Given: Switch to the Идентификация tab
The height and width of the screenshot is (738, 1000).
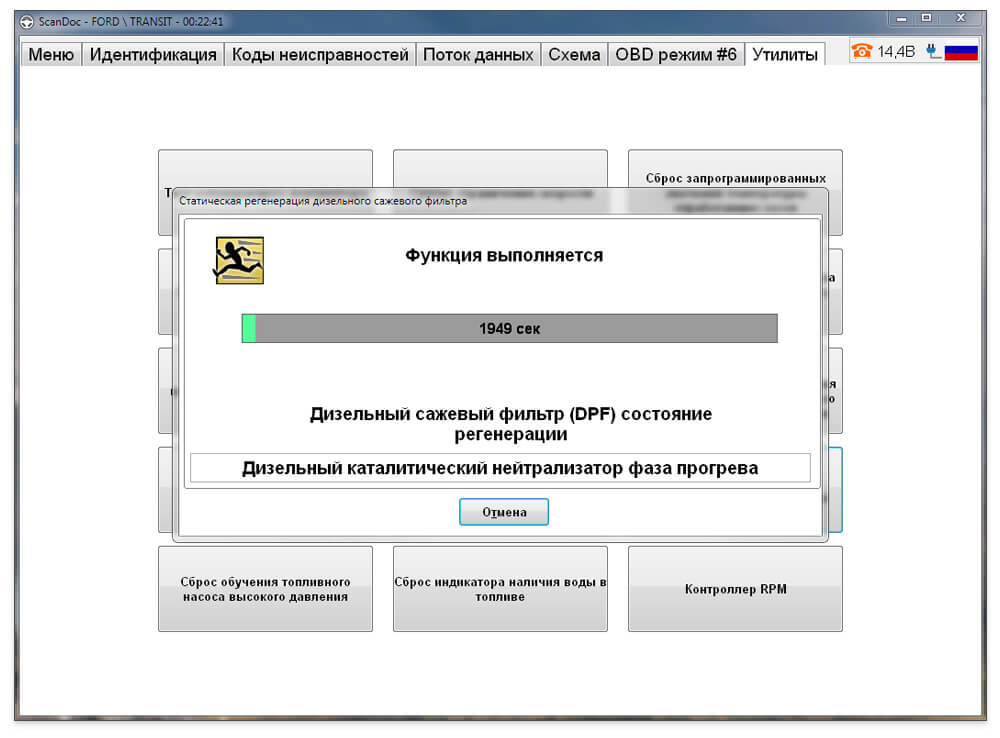Looking at the screenshot, I should coord(153,55).
